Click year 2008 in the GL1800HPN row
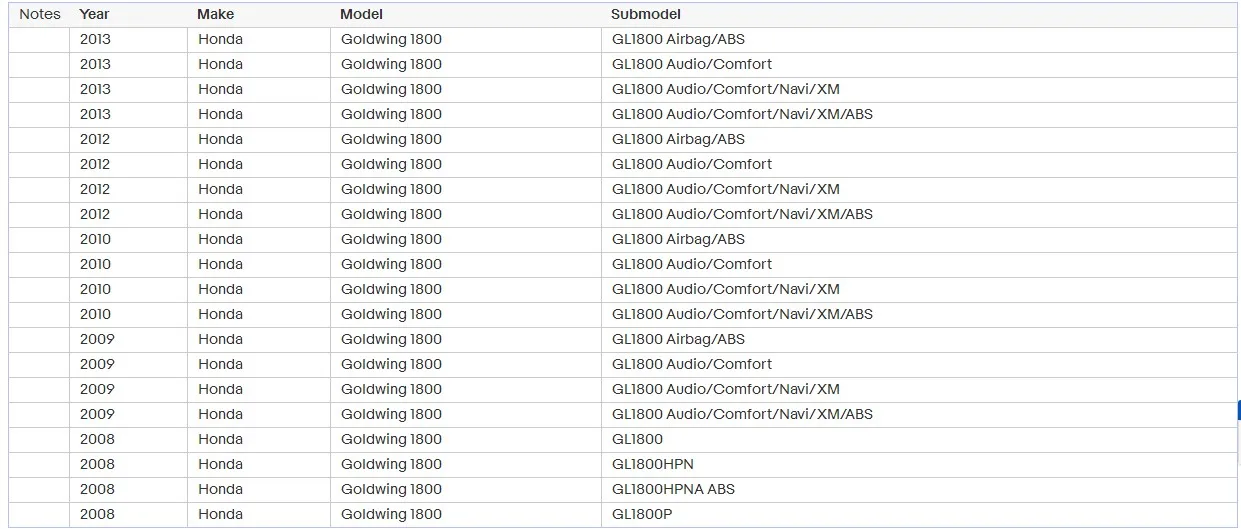The width and height of the screenshot is (1241, 529). (97, 464)
